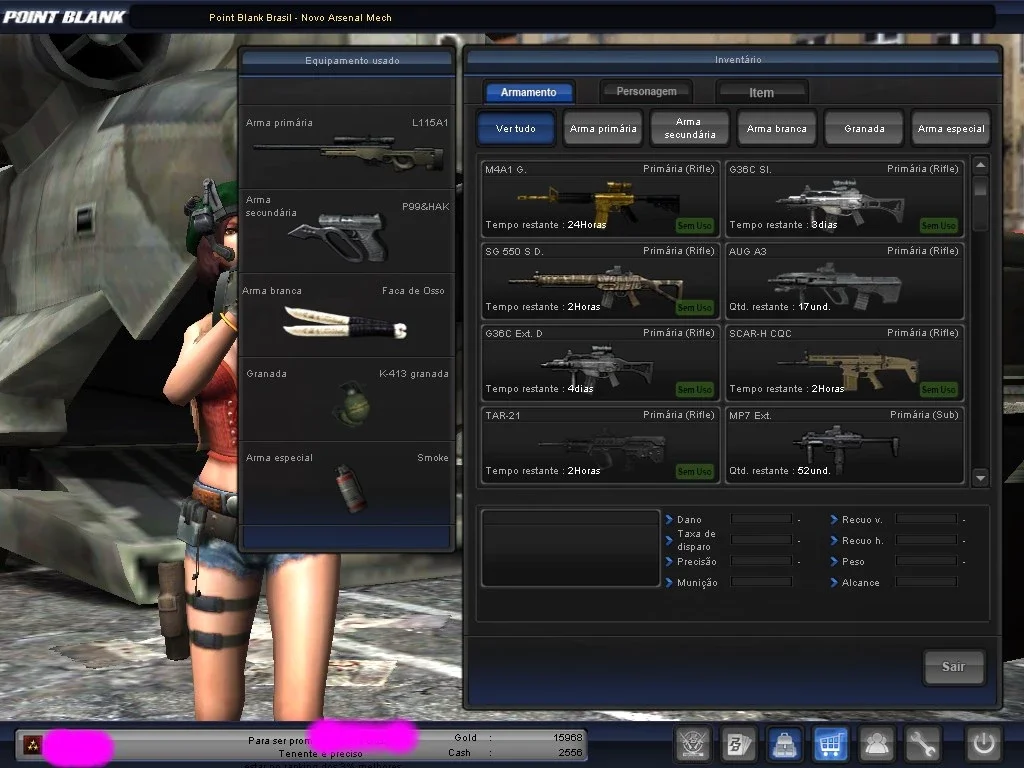The width and height of the screenshot is (1024, 768).
Task: Click the Precisão stat bar
Action: point(761,561)
